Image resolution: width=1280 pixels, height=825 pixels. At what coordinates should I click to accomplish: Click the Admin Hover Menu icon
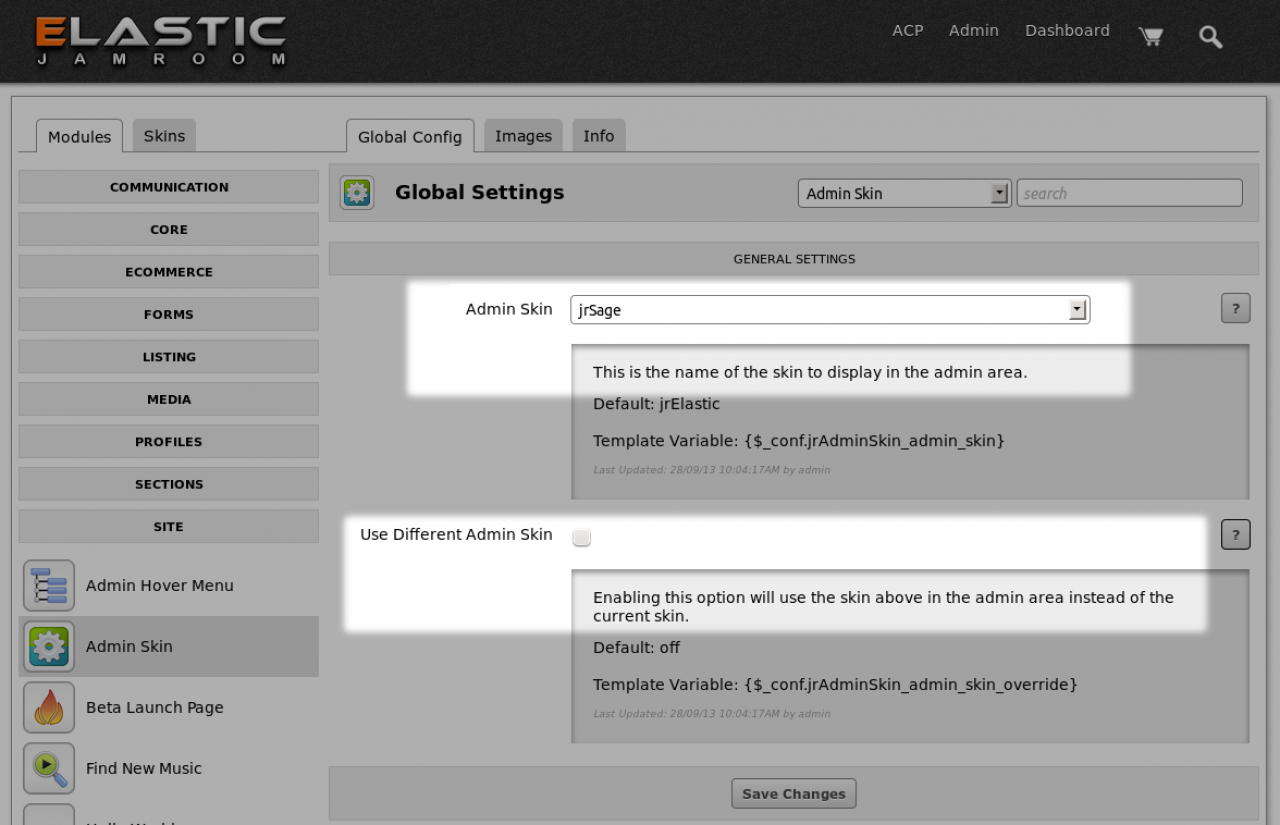pos(48,586)
